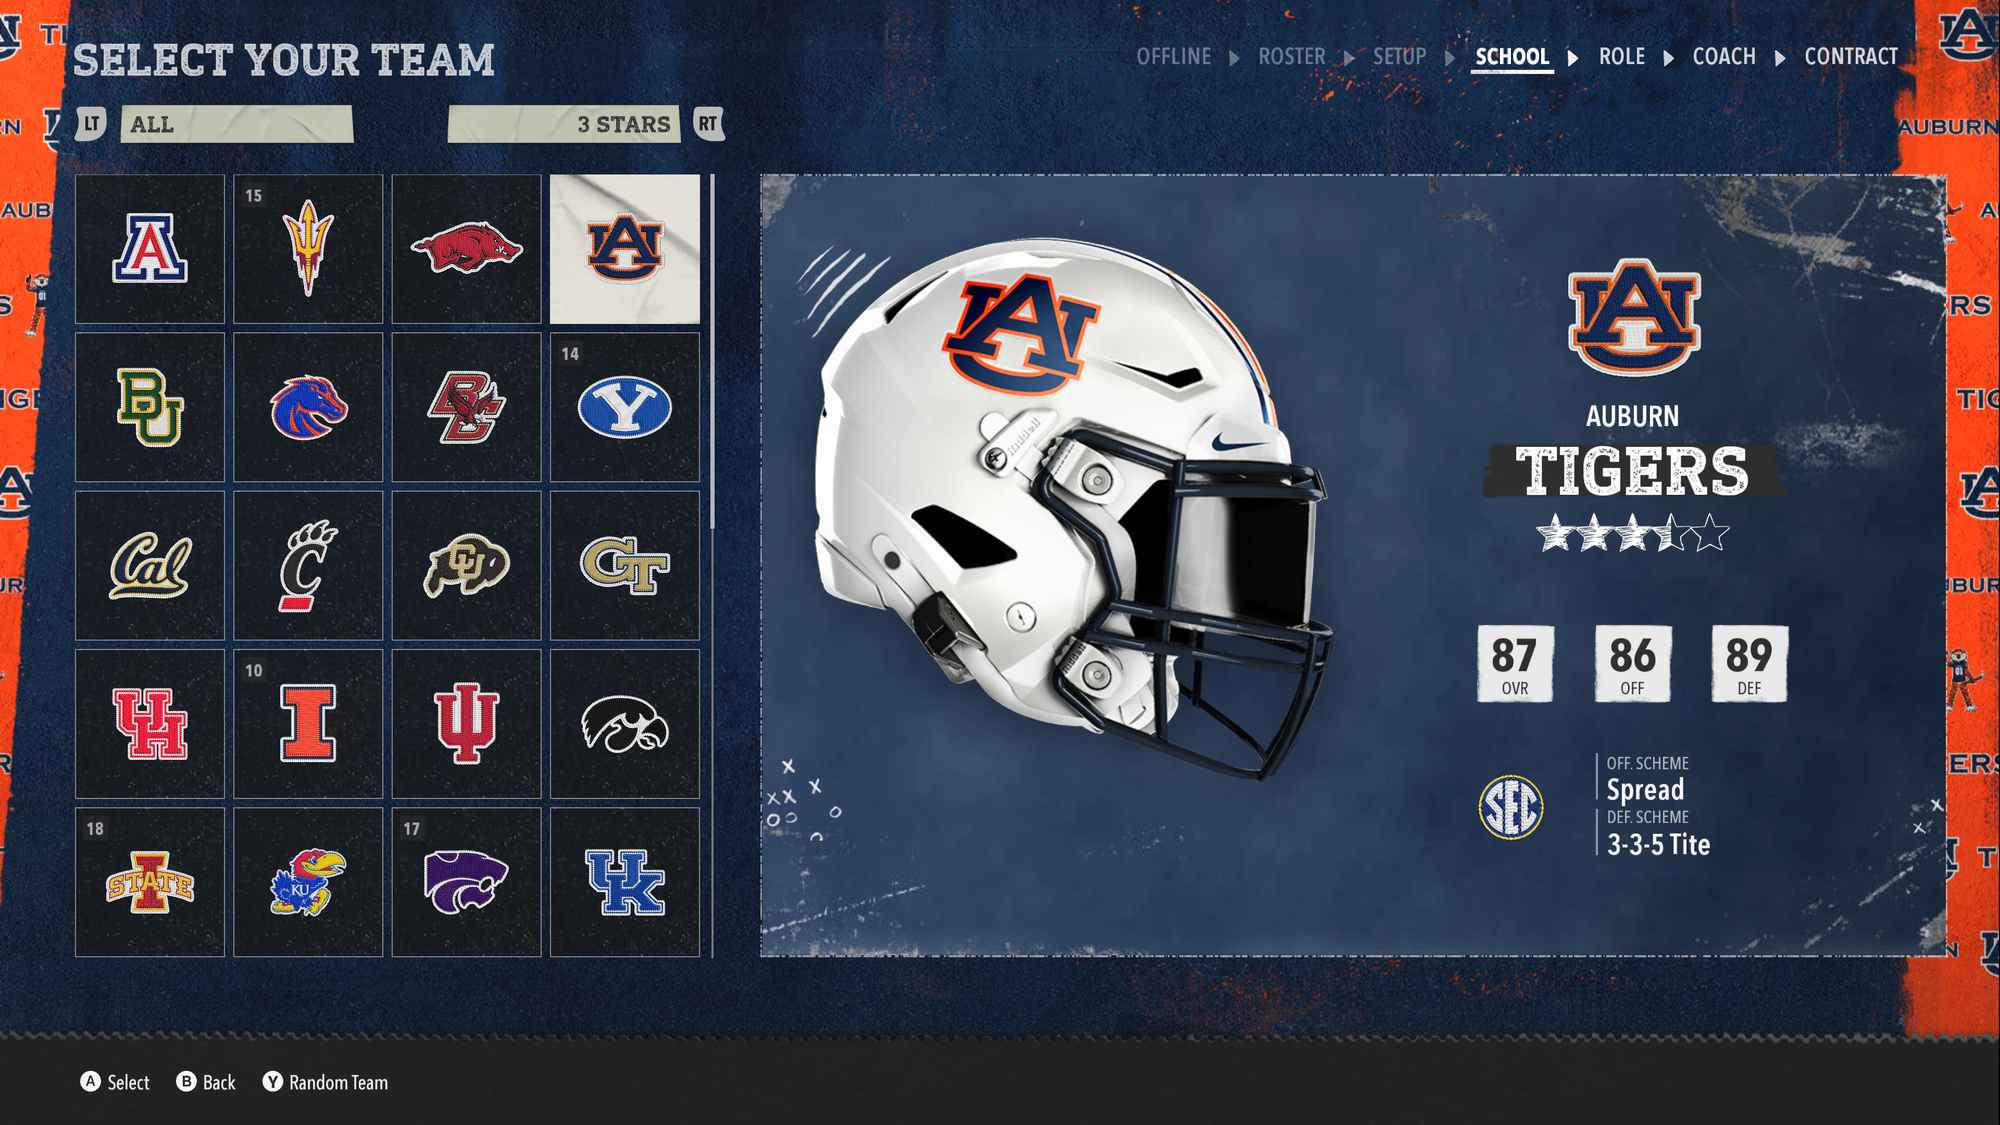This screenshot has width=2000, height=1125.
Task: Click the Back B button
Action: [x=206, y=1082]
